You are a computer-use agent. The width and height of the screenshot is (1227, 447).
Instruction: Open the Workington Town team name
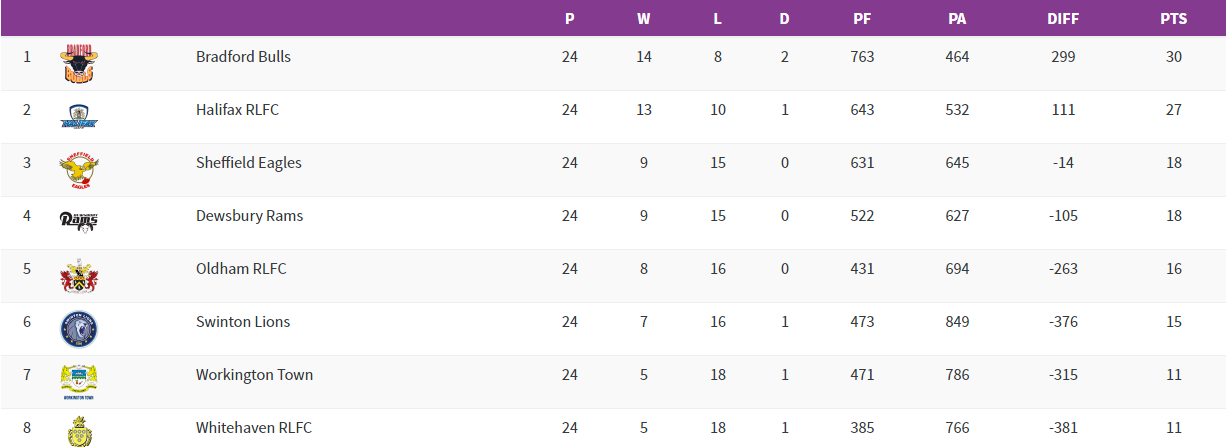(x=254, y=375)
